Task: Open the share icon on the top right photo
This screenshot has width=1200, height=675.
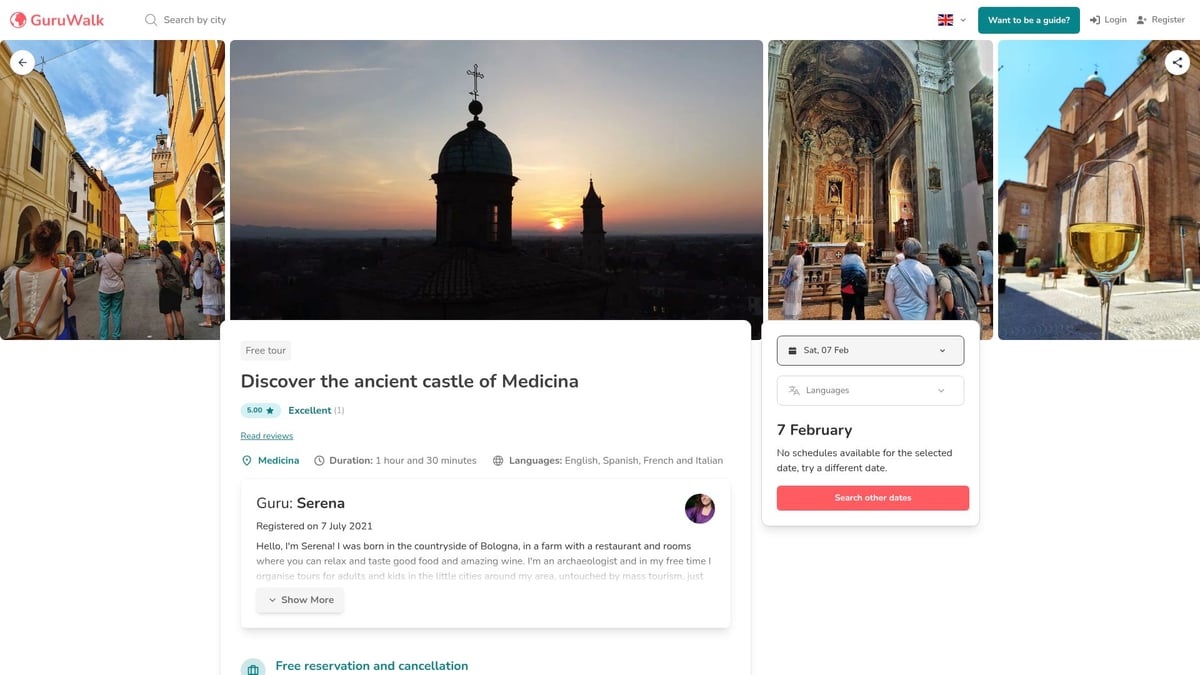Action: coord(1178,62)
